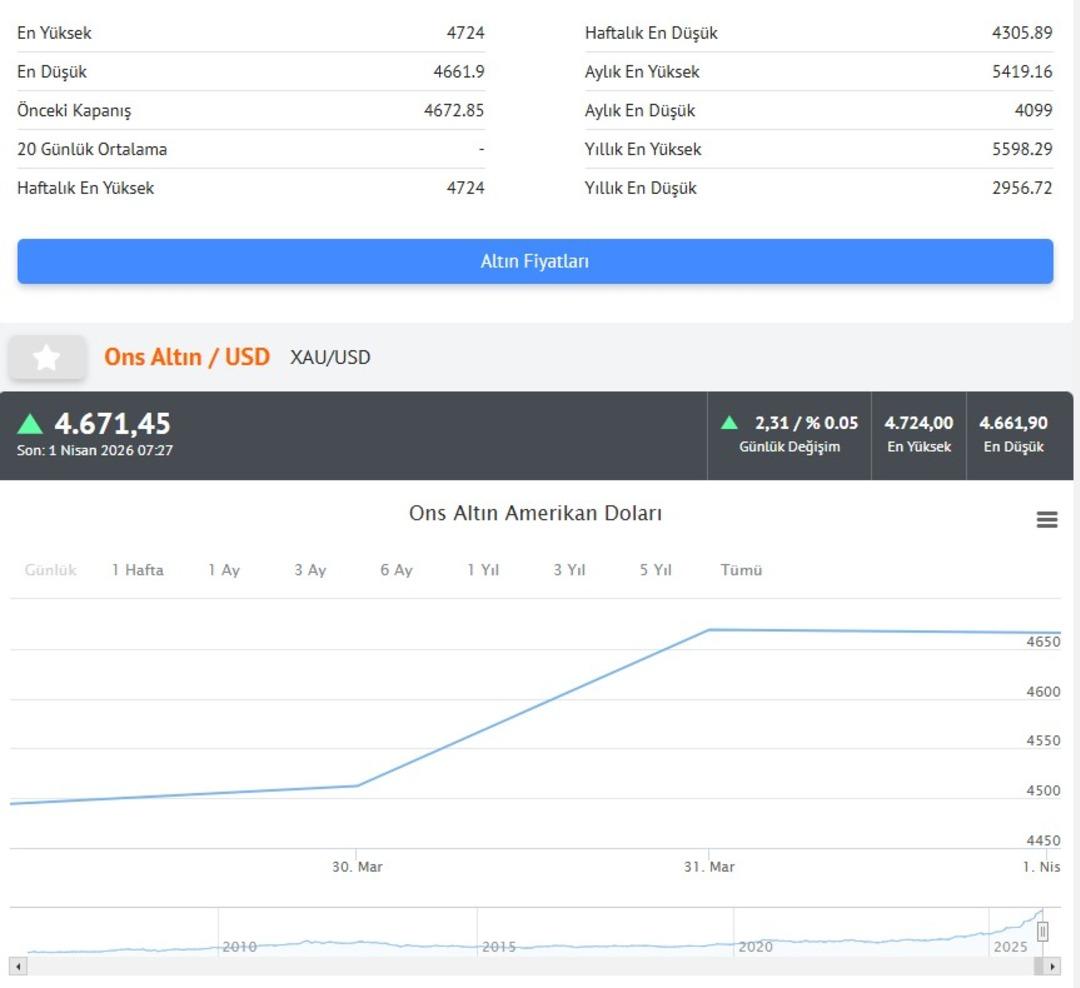Display the 5 Yıl price history
The width and height of the screenshot is (1080, 988).
[656, 570]
